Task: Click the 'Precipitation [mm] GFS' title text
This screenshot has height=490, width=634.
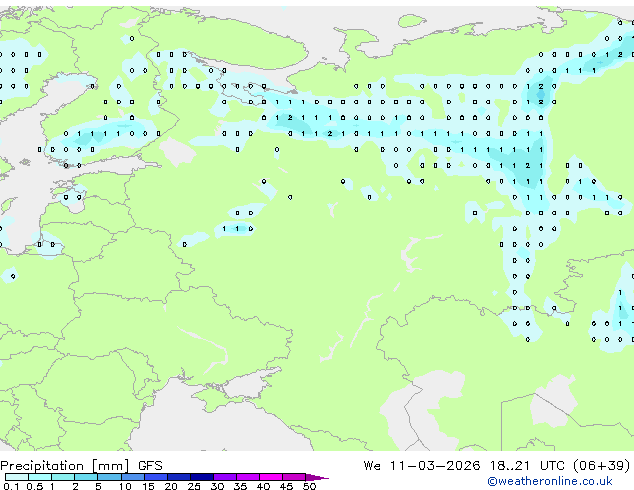Action: pos(81,466)
